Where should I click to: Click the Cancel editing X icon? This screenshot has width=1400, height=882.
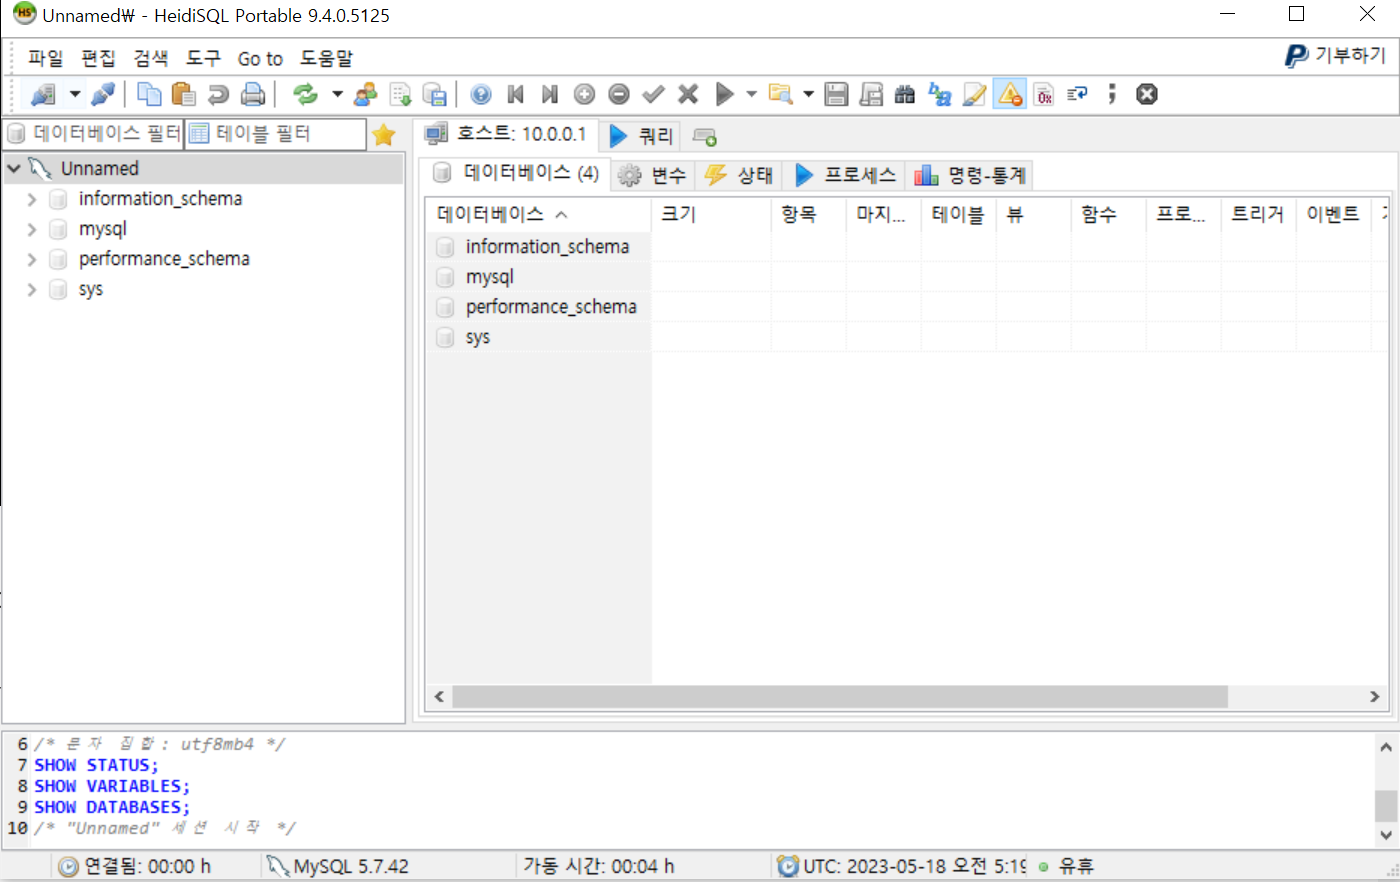[x=688, y=94]
